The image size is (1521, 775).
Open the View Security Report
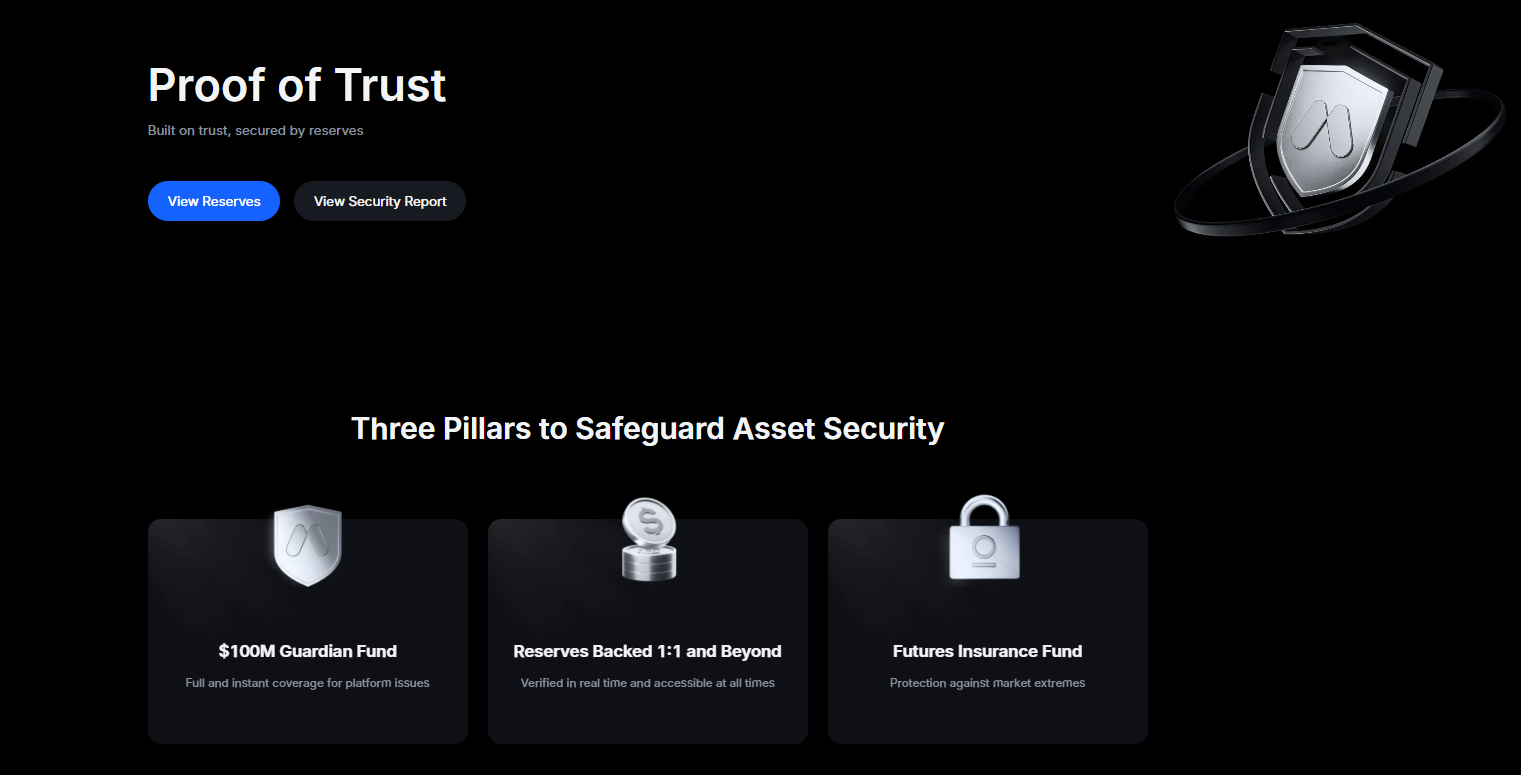point(379,201)
